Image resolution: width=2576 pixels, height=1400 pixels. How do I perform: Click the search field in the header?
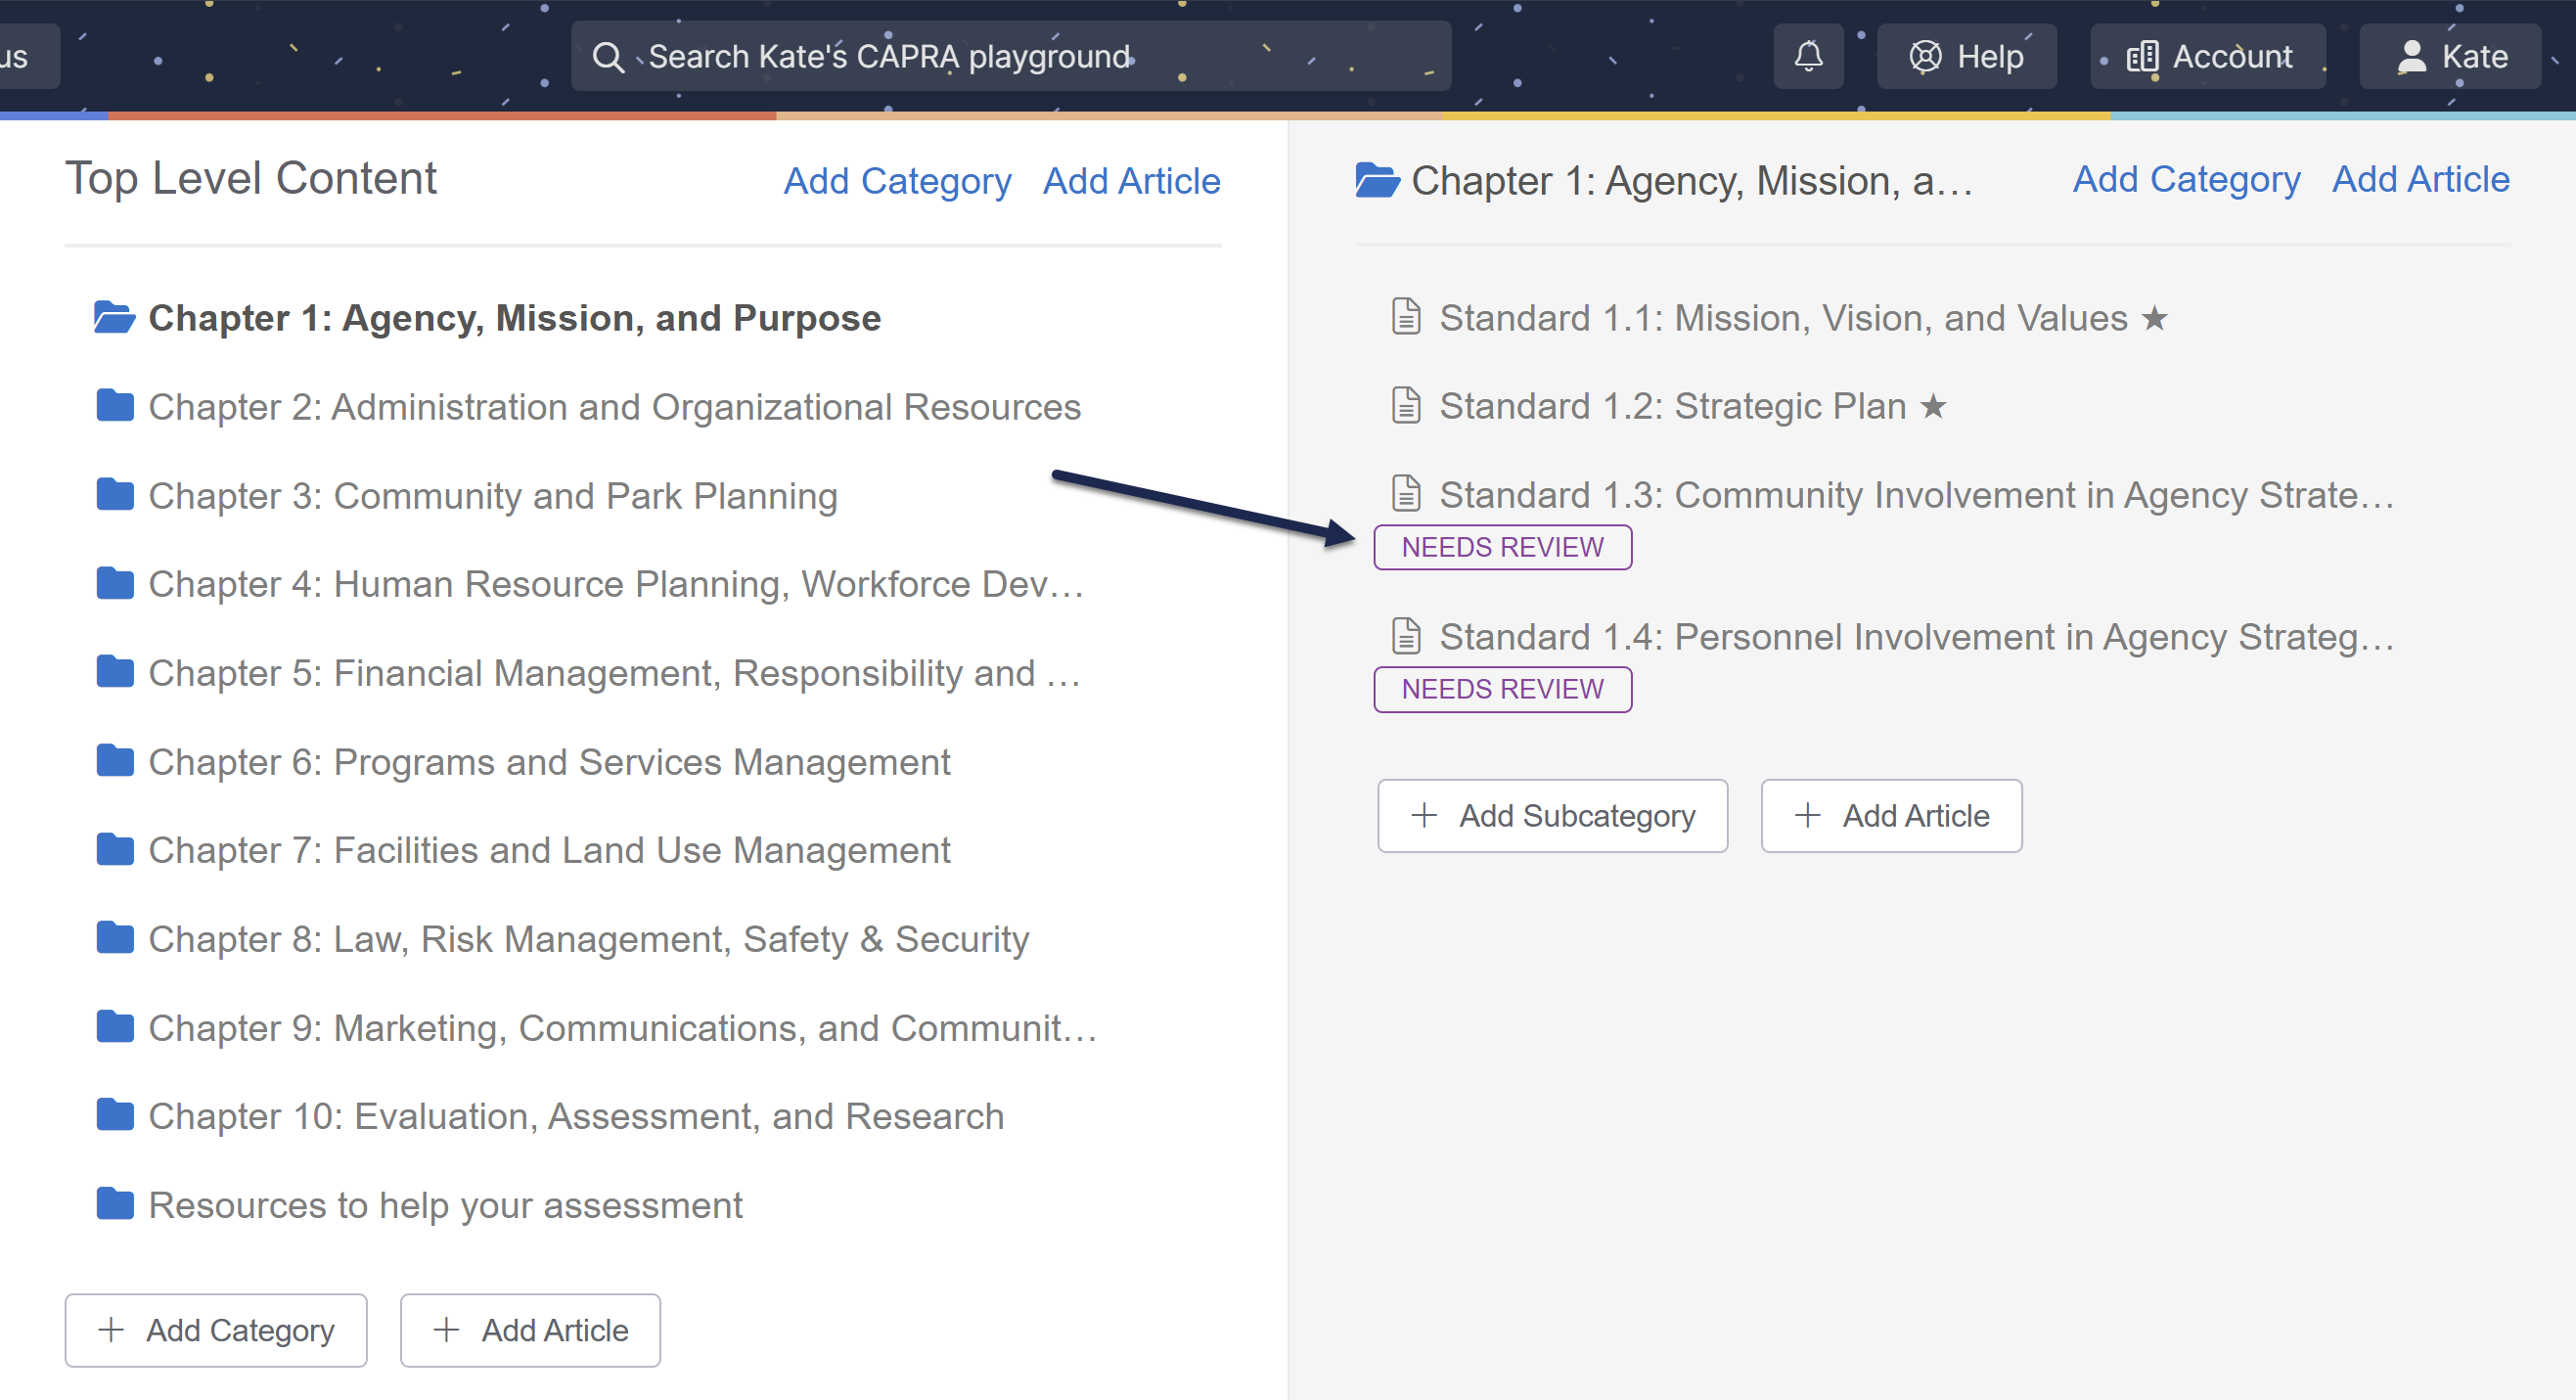1010,56
